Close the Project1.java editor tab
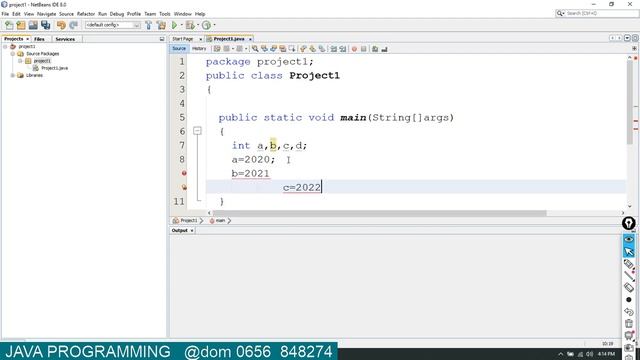The width and height of the screenshot is (640, 360). click(250, 39)
